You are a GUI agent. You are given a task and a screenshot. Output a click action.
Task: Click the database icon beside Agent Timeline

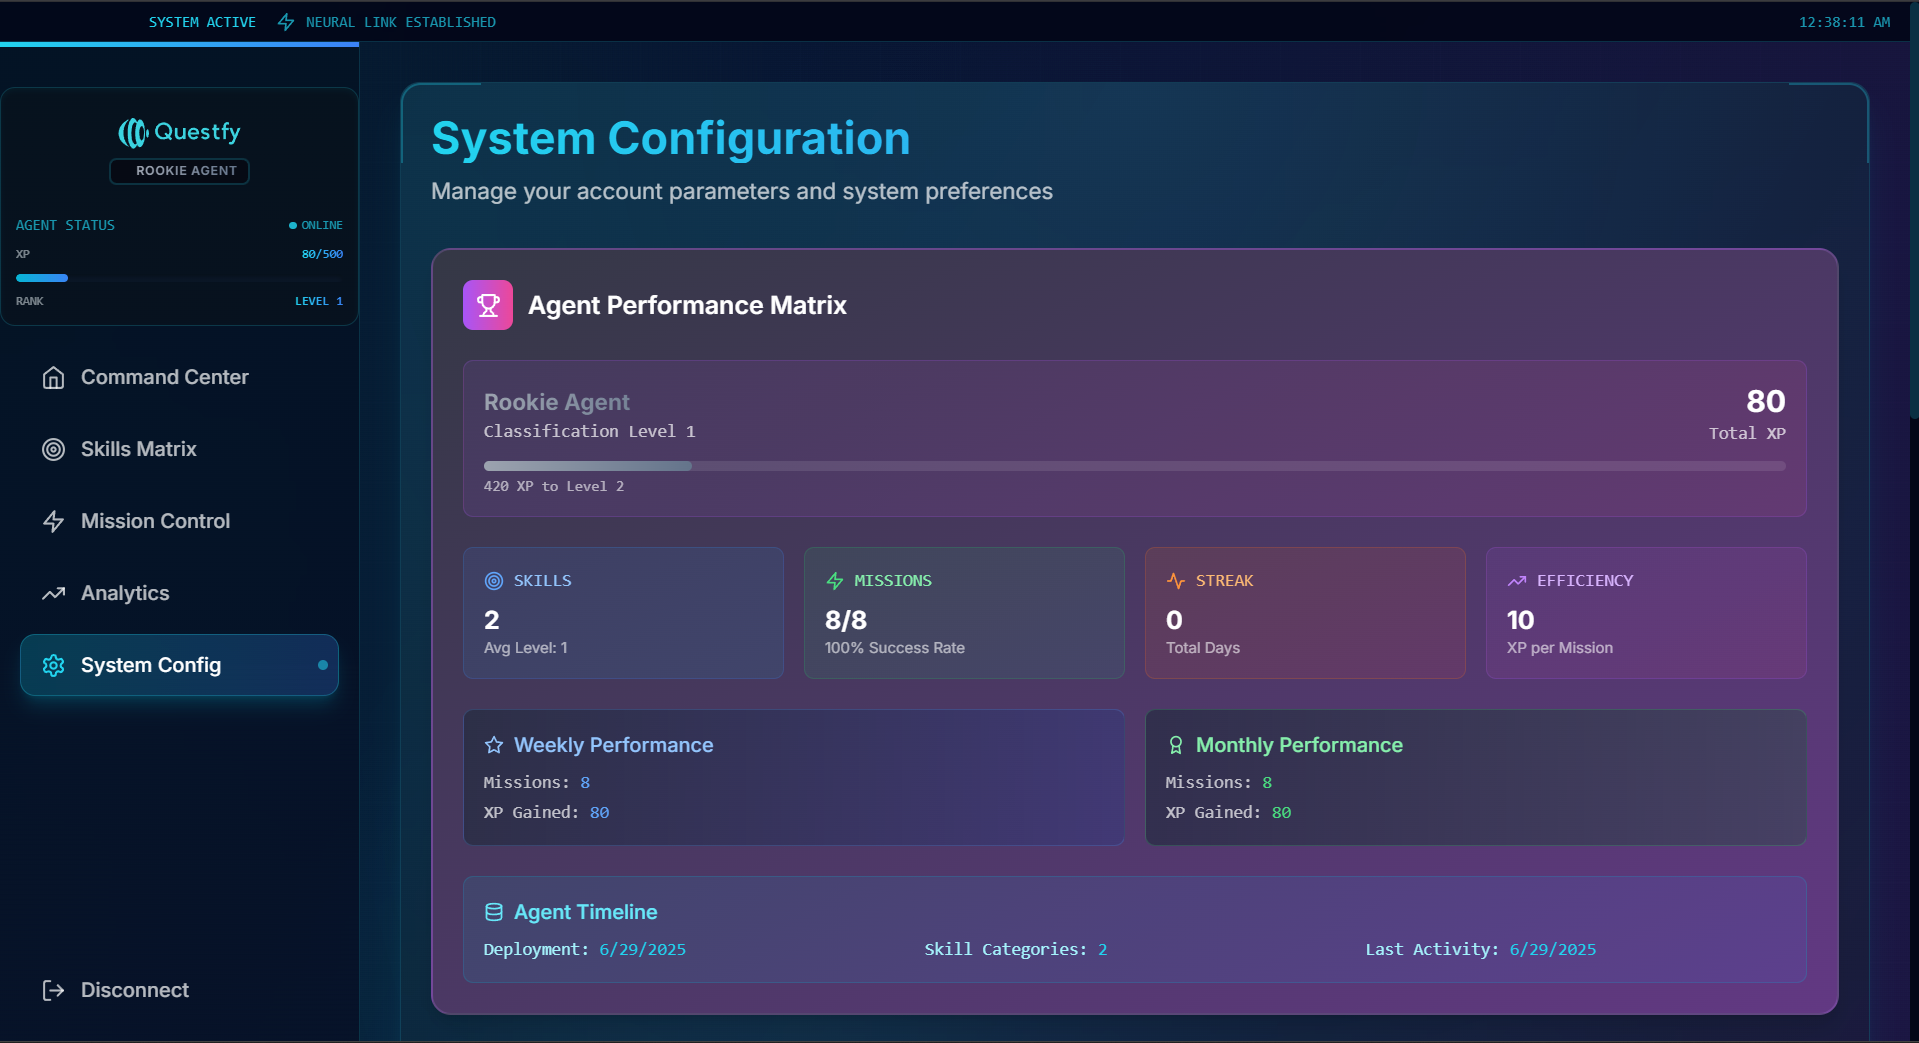(494, 912)
